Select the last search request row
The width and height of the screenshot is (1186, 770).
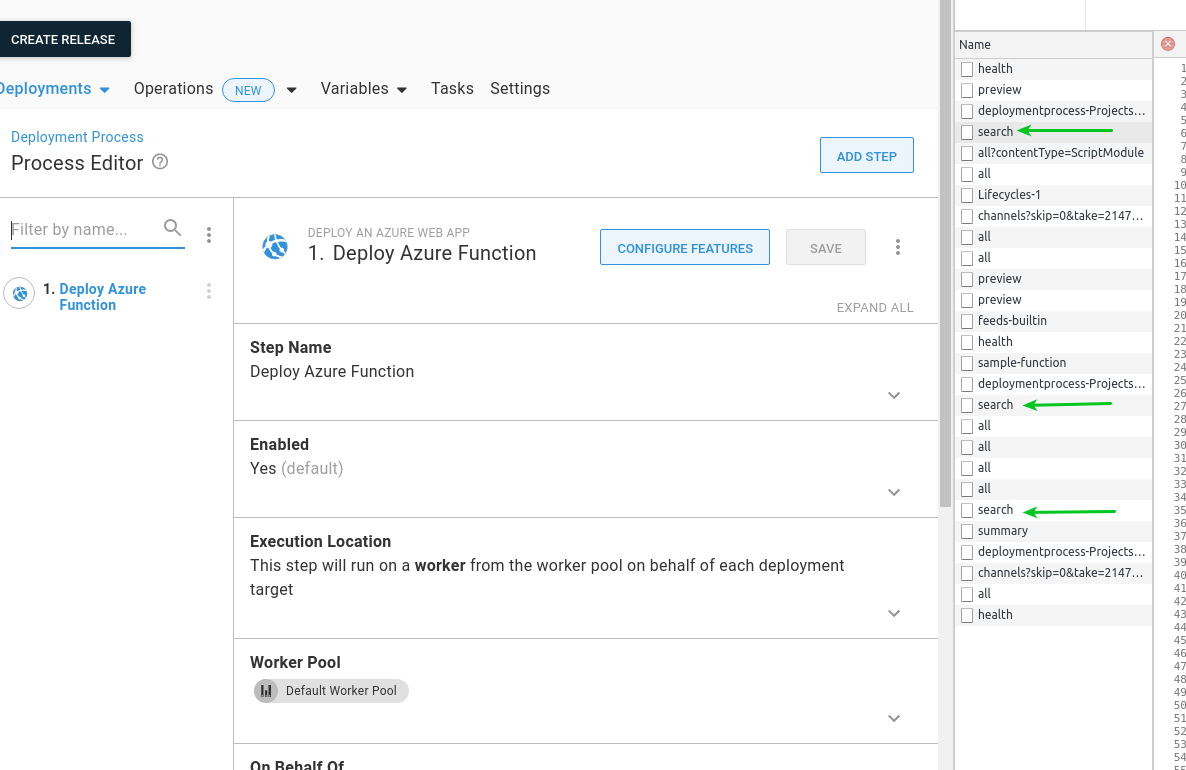pyautogui.click(x=1053, y=511)
